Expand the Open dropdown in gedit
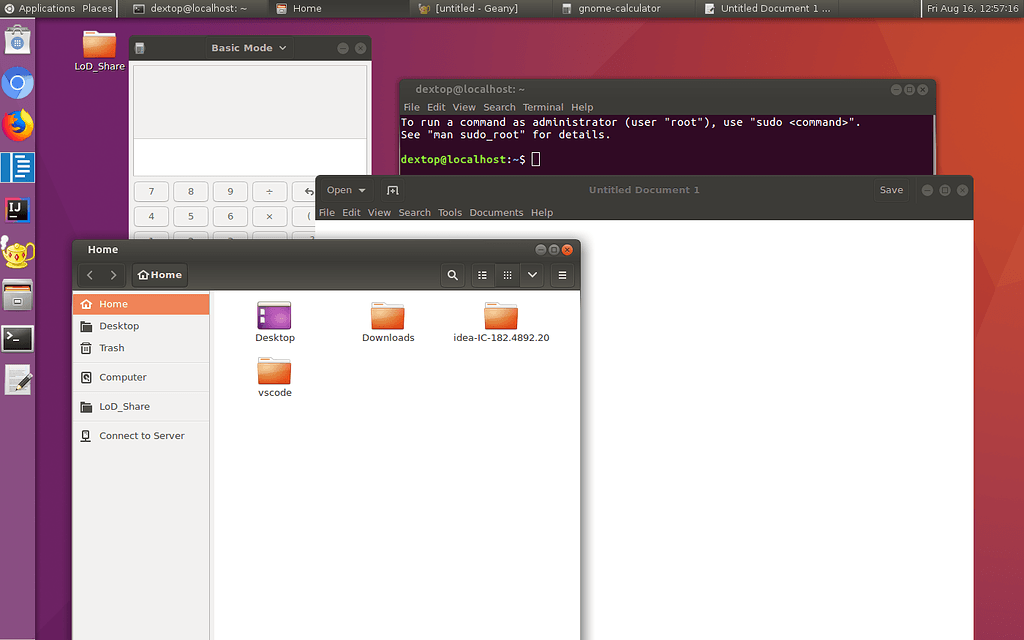Viewport: 1024px width, 640px height. coord(345,190)
